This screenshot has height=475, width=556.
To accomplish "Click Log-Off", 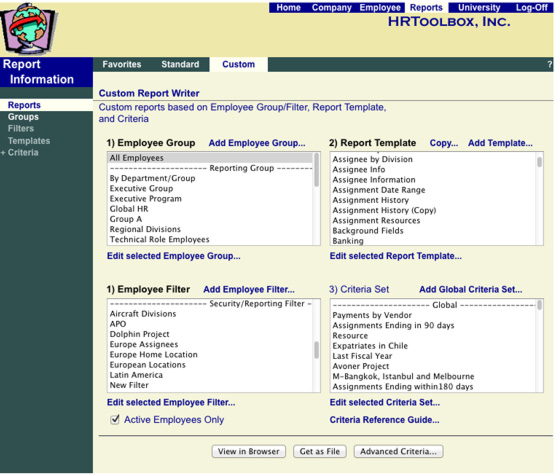I will click(x=531, y=7).
